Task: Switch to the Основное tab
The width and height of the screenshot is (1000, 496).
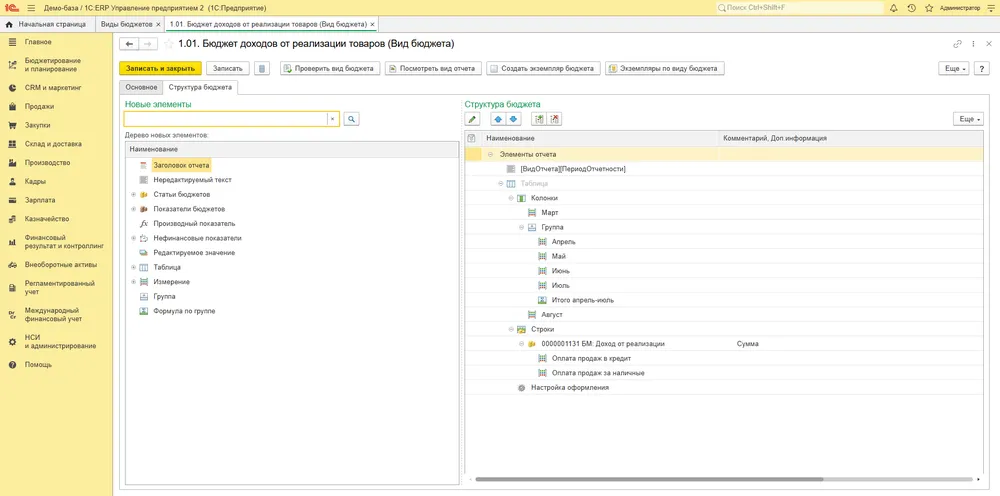Action: [x=141, y=87]
